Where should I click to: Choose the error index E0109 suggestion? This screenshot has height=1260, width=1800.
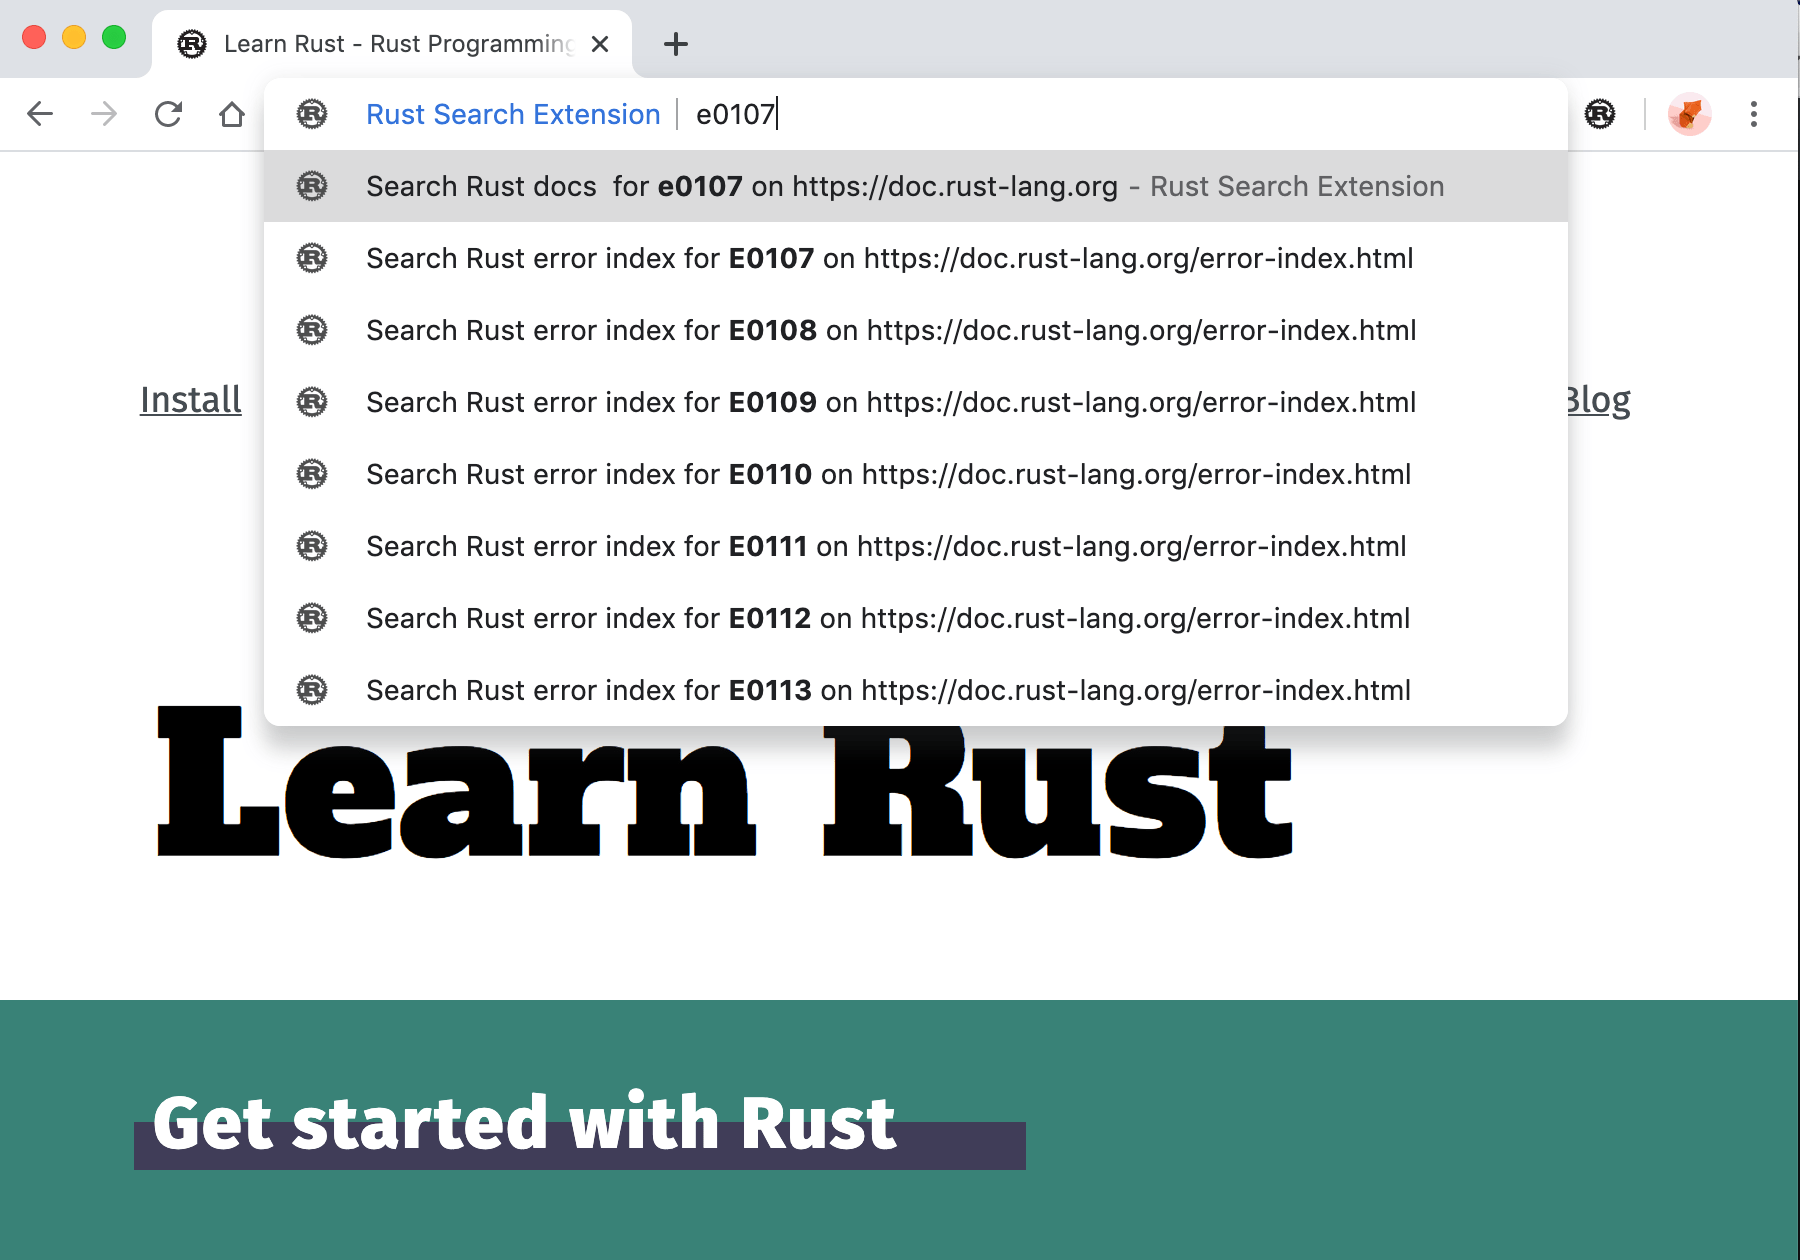tap(916, 402)
